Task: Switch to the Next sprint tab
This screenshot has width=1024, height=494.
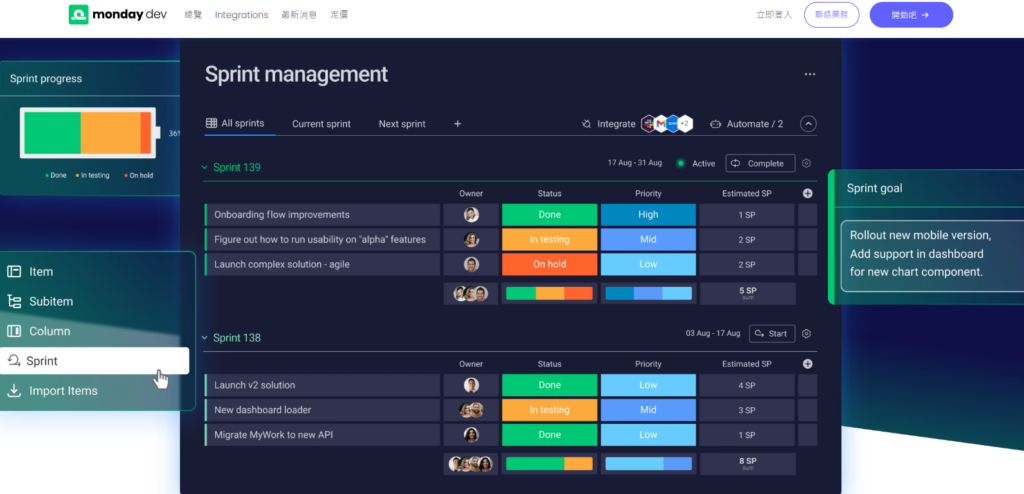Action: (x=402, y=124)
